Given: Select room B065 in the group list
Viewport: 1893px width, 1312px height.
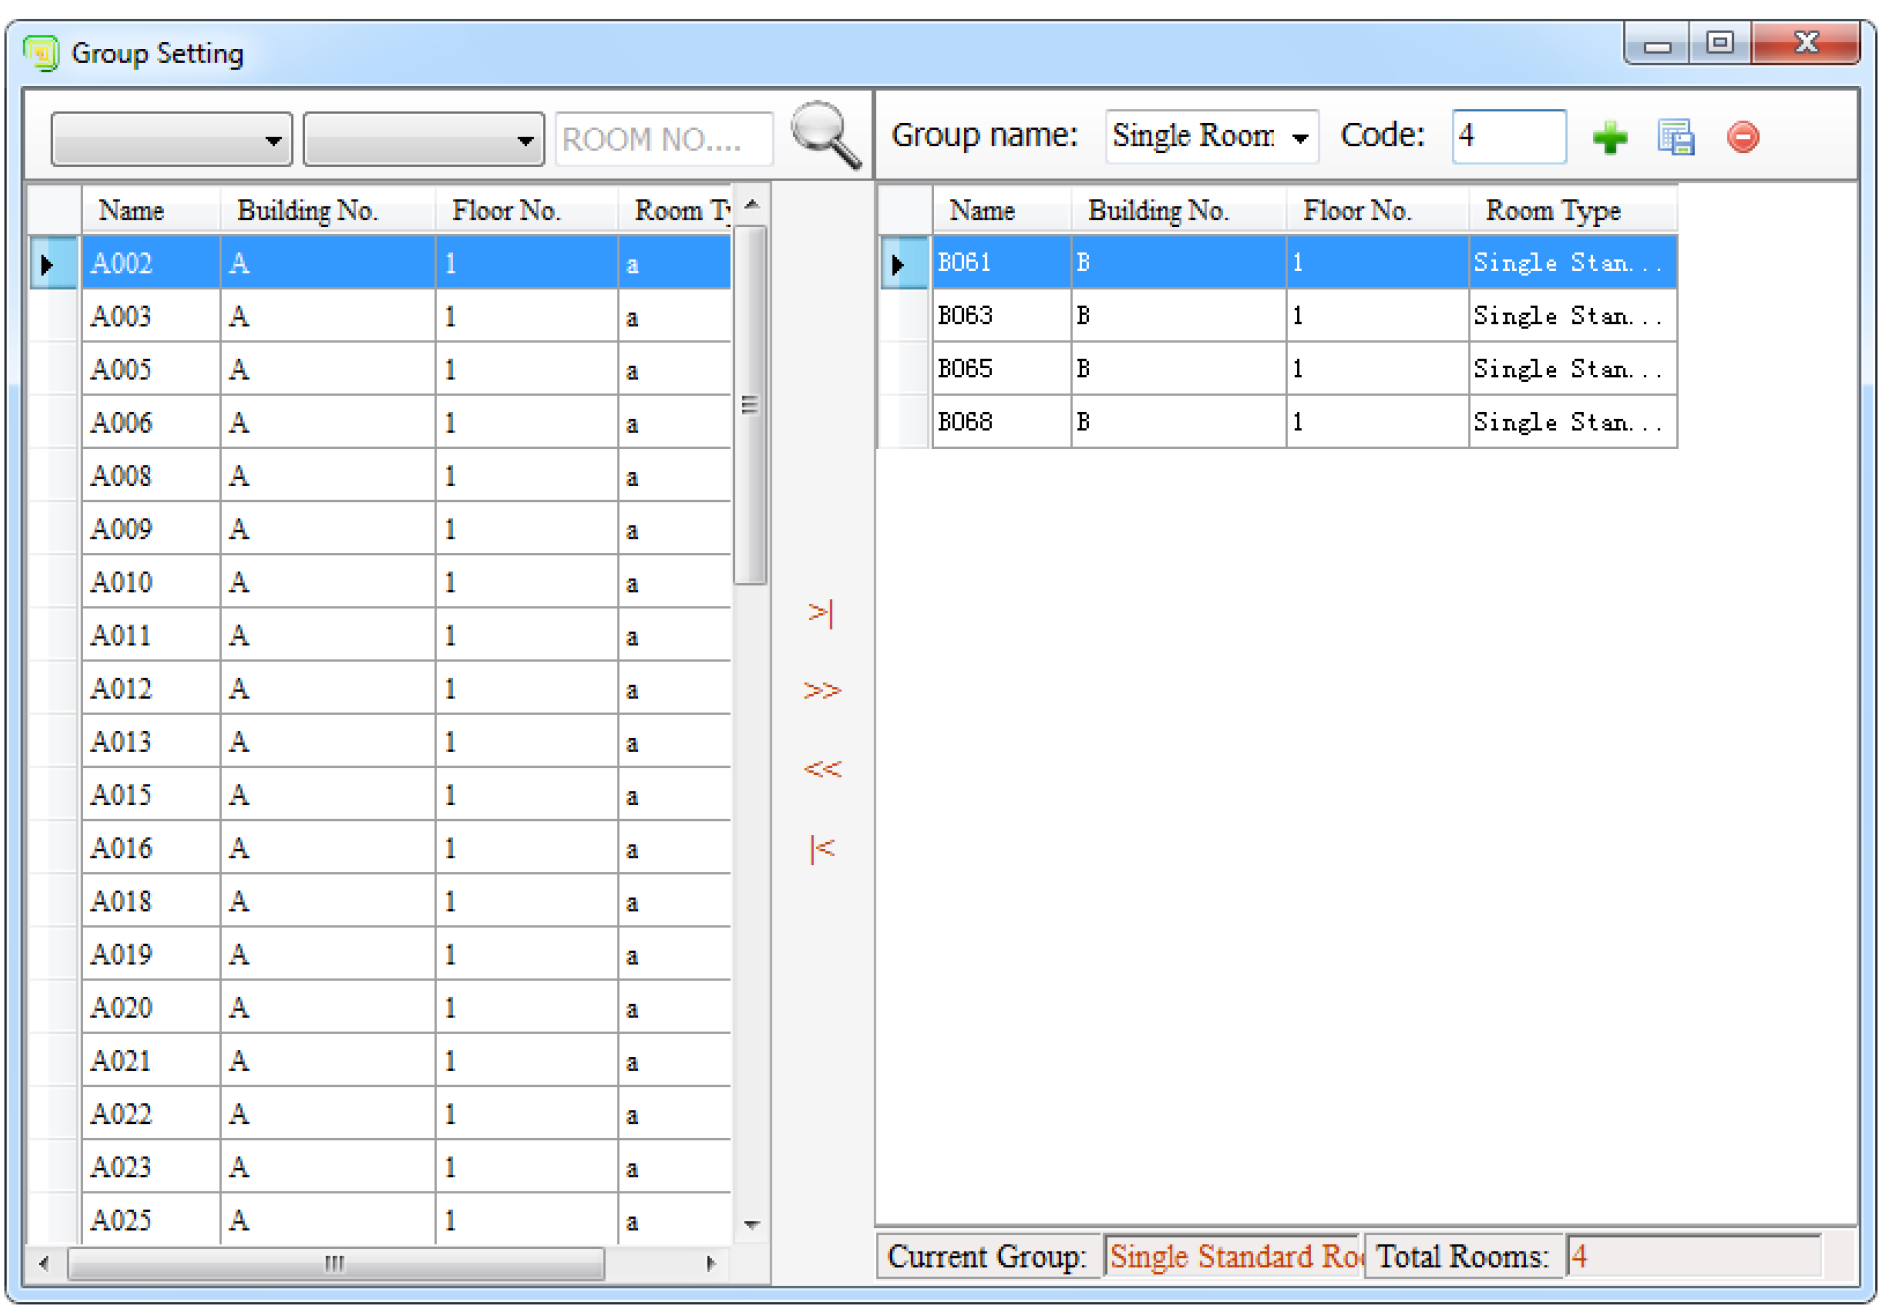Looking at the screenshot, I should tap(966, 369).
